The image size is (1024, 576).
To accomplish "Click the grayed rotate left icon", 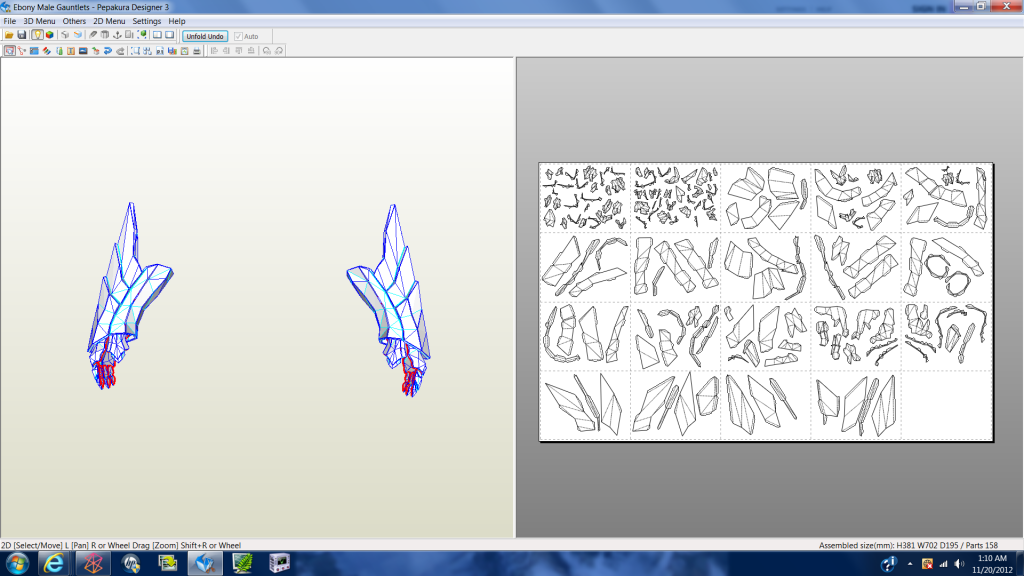I will 266,50.
